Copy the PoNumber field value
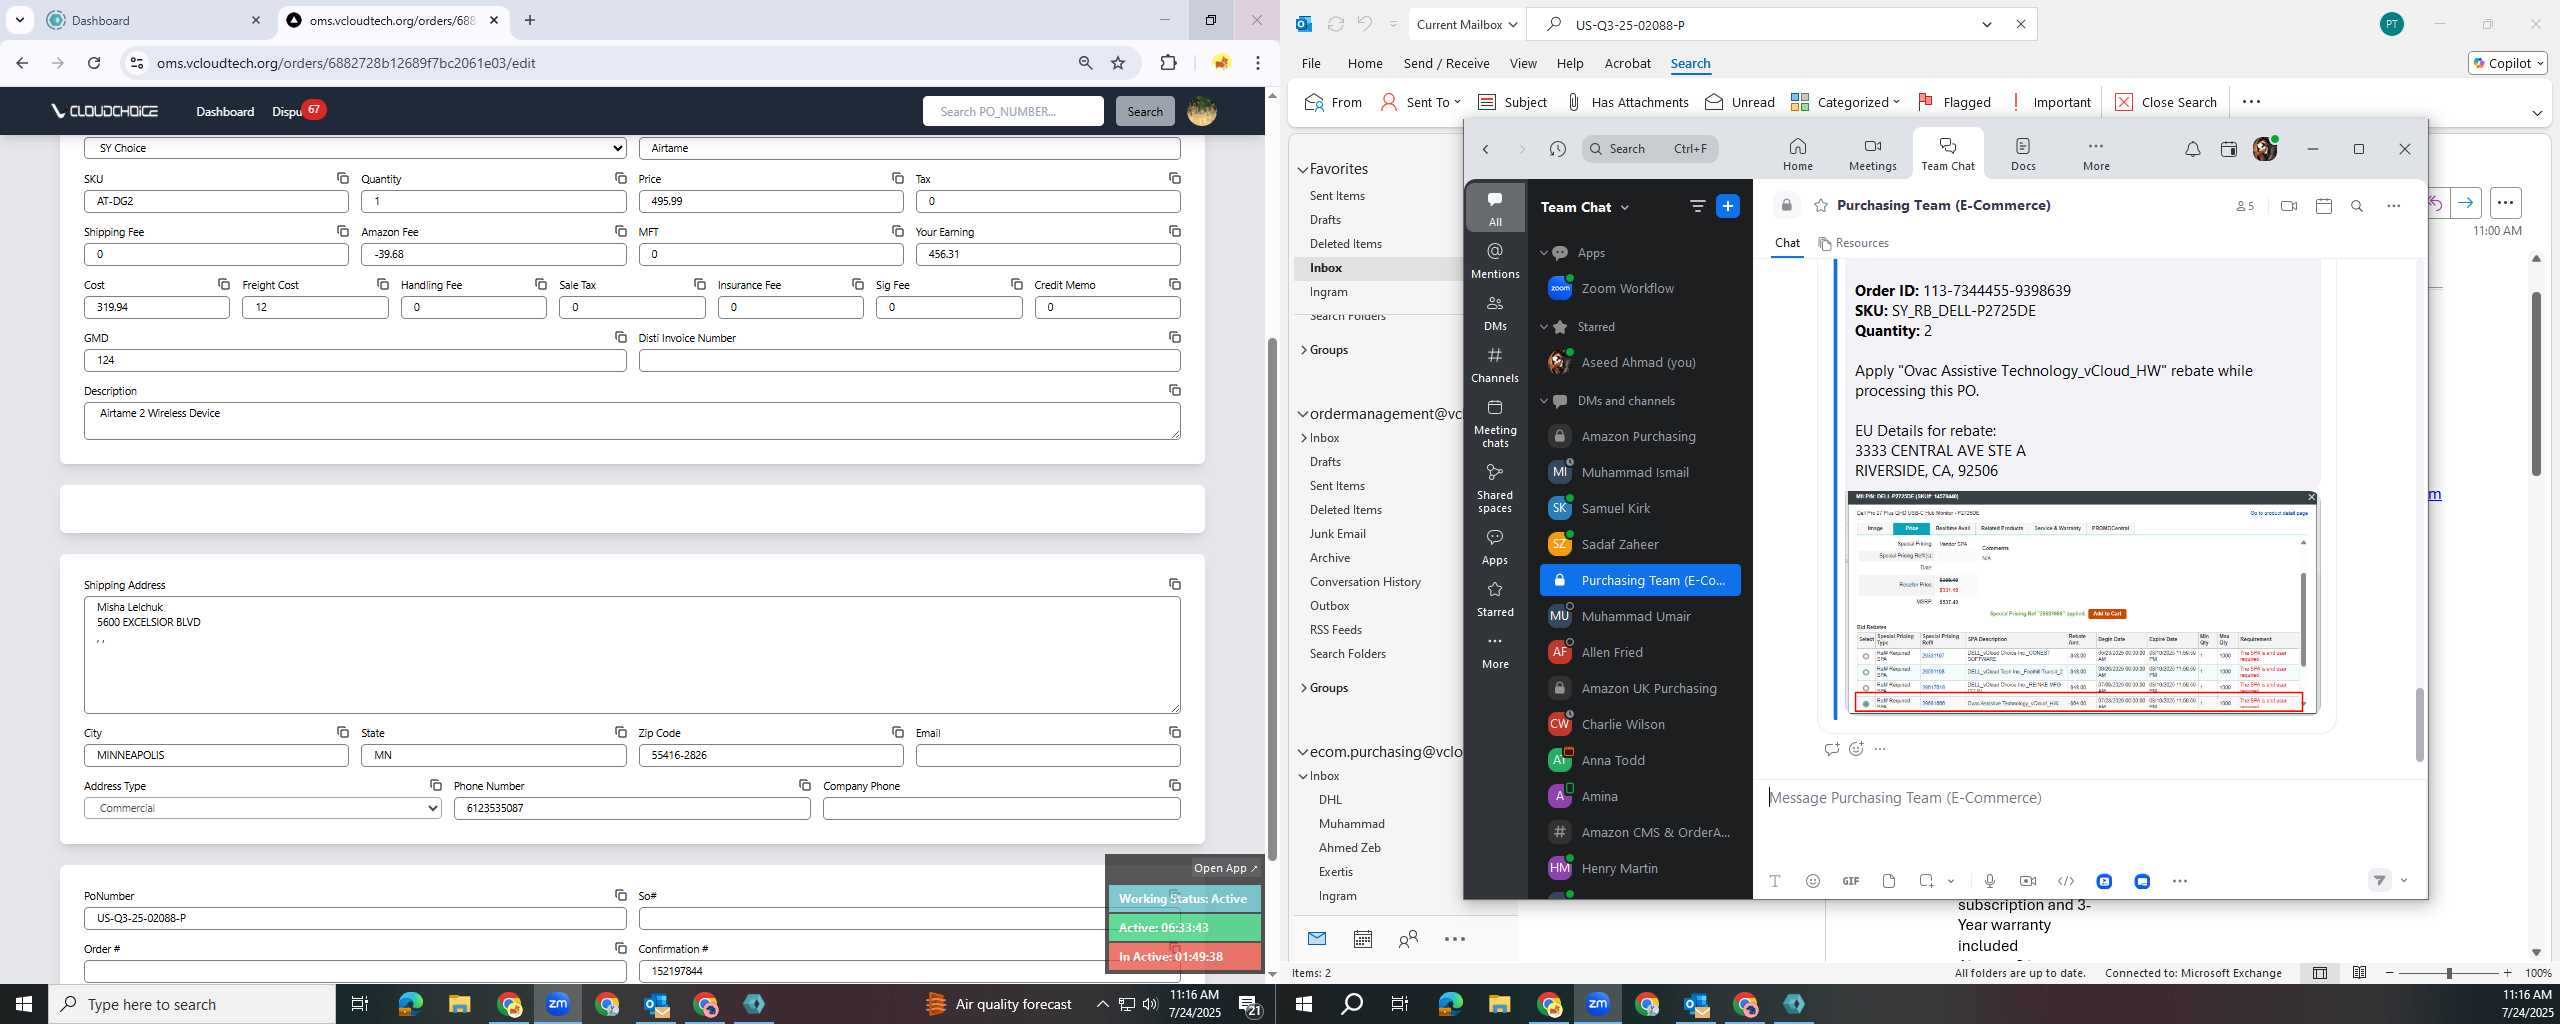The image size is (2560, 1024). pos(620,895)
